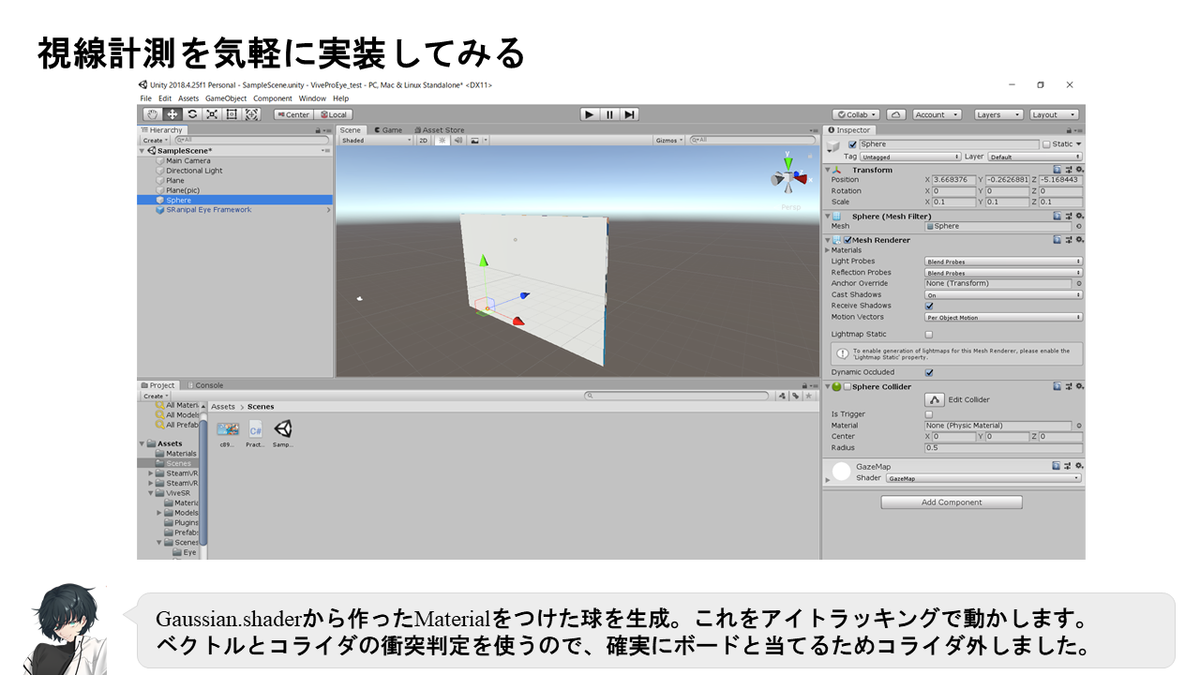Screen dimensions: 1200x675
Task: Toggle the Static checkbox
Action: pos(1046,144)
